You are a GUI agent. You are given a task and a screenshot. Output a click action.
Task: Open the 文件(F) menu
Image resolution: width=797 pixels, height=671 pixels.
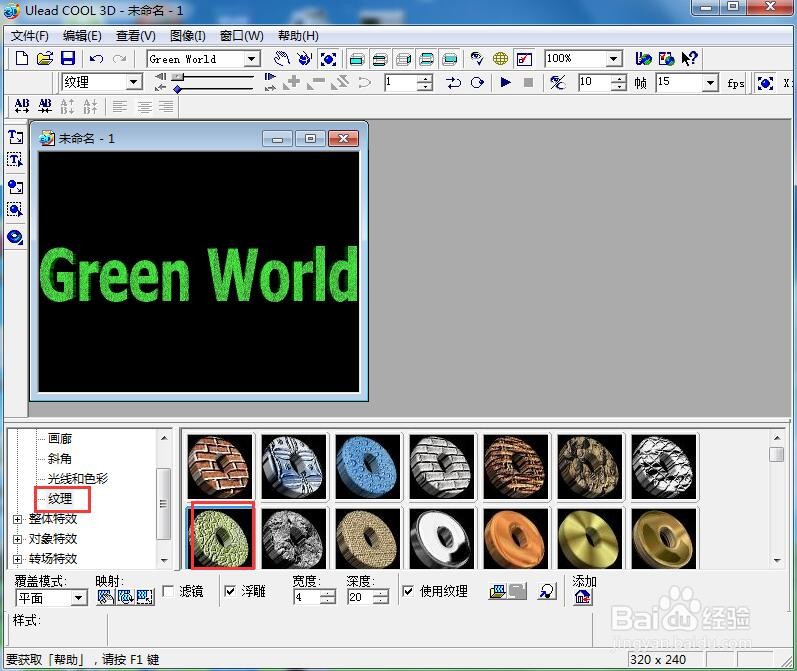30,36
